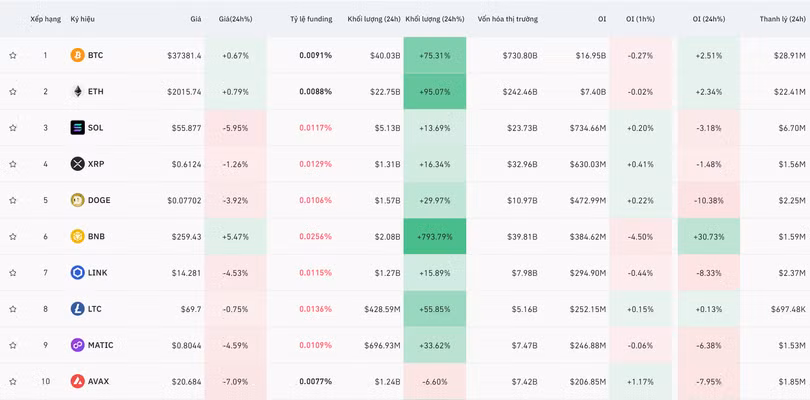Click the Bitcoin coin icon
This screenshot has width=810, height=400.
(77, 55)
